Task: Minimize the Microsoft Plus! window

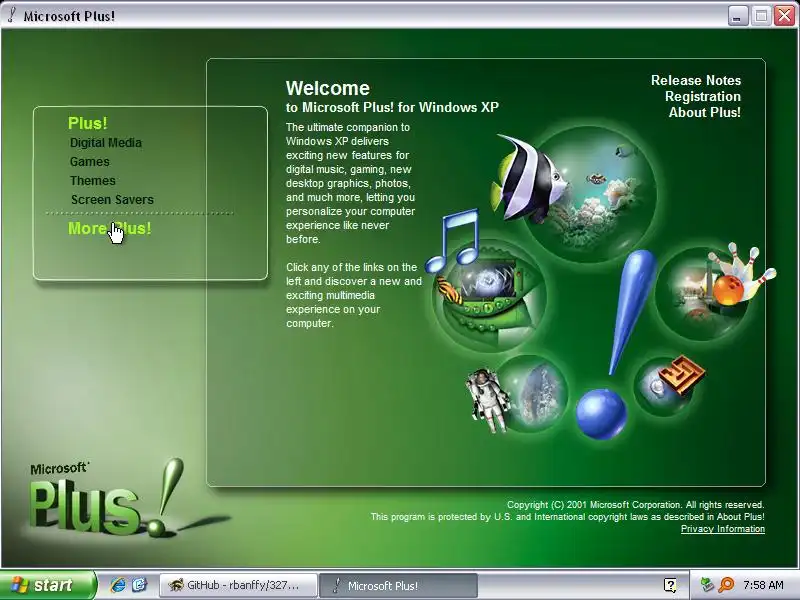Action: tap(736, 16)
